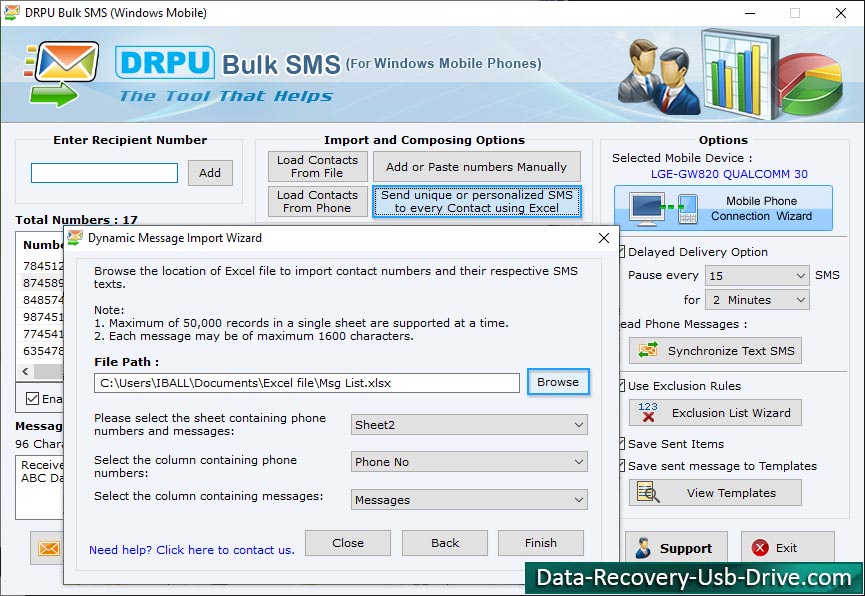Viewport: 865px width, 596px height.
Task: Select Send personalized SMS using Excel
Action: tap(477, 199)
